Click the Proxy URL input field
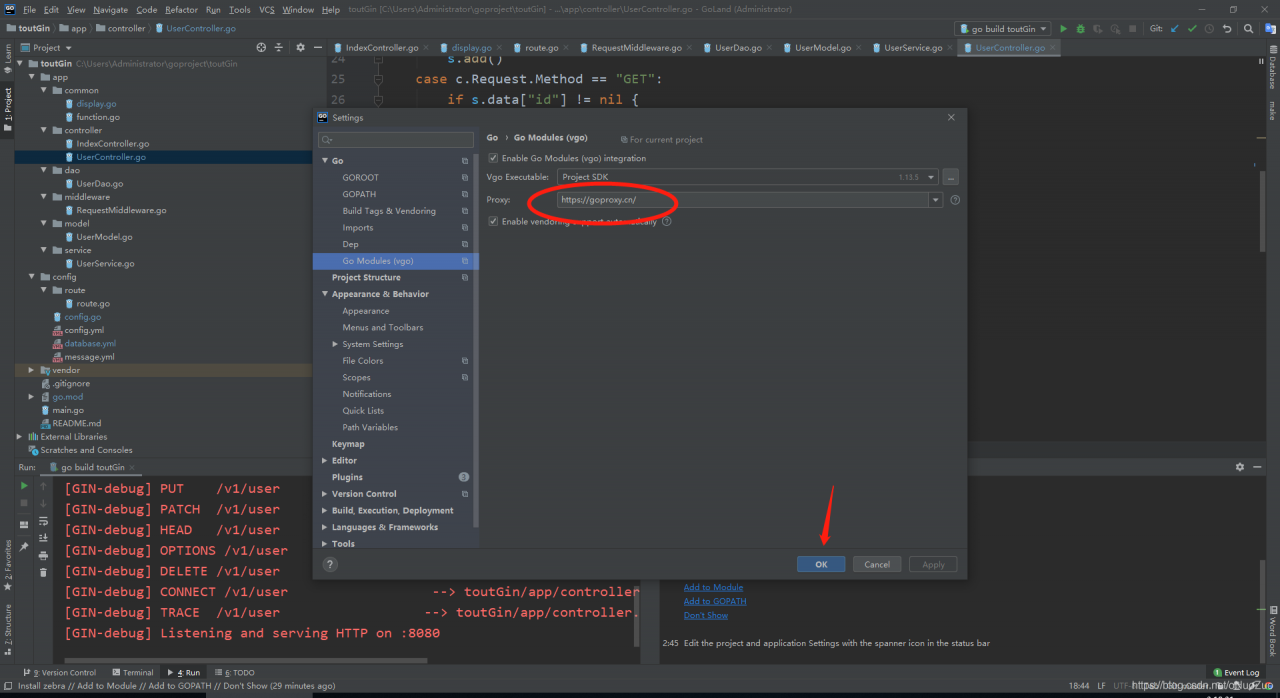1280x698 pixels. pos(743,200)
